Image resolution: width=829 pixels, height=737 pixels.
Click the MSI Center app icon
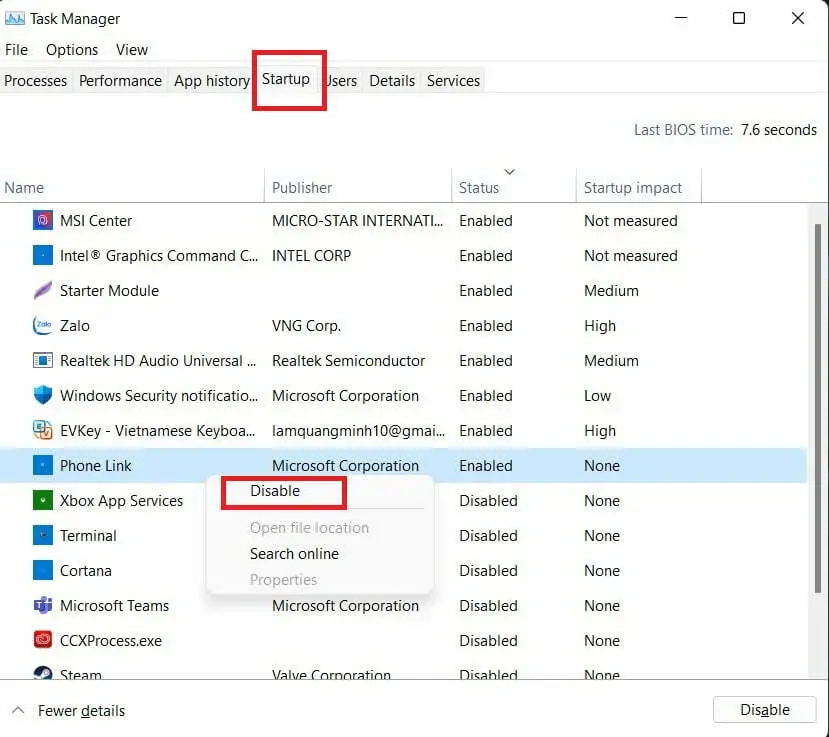(43, 220)
